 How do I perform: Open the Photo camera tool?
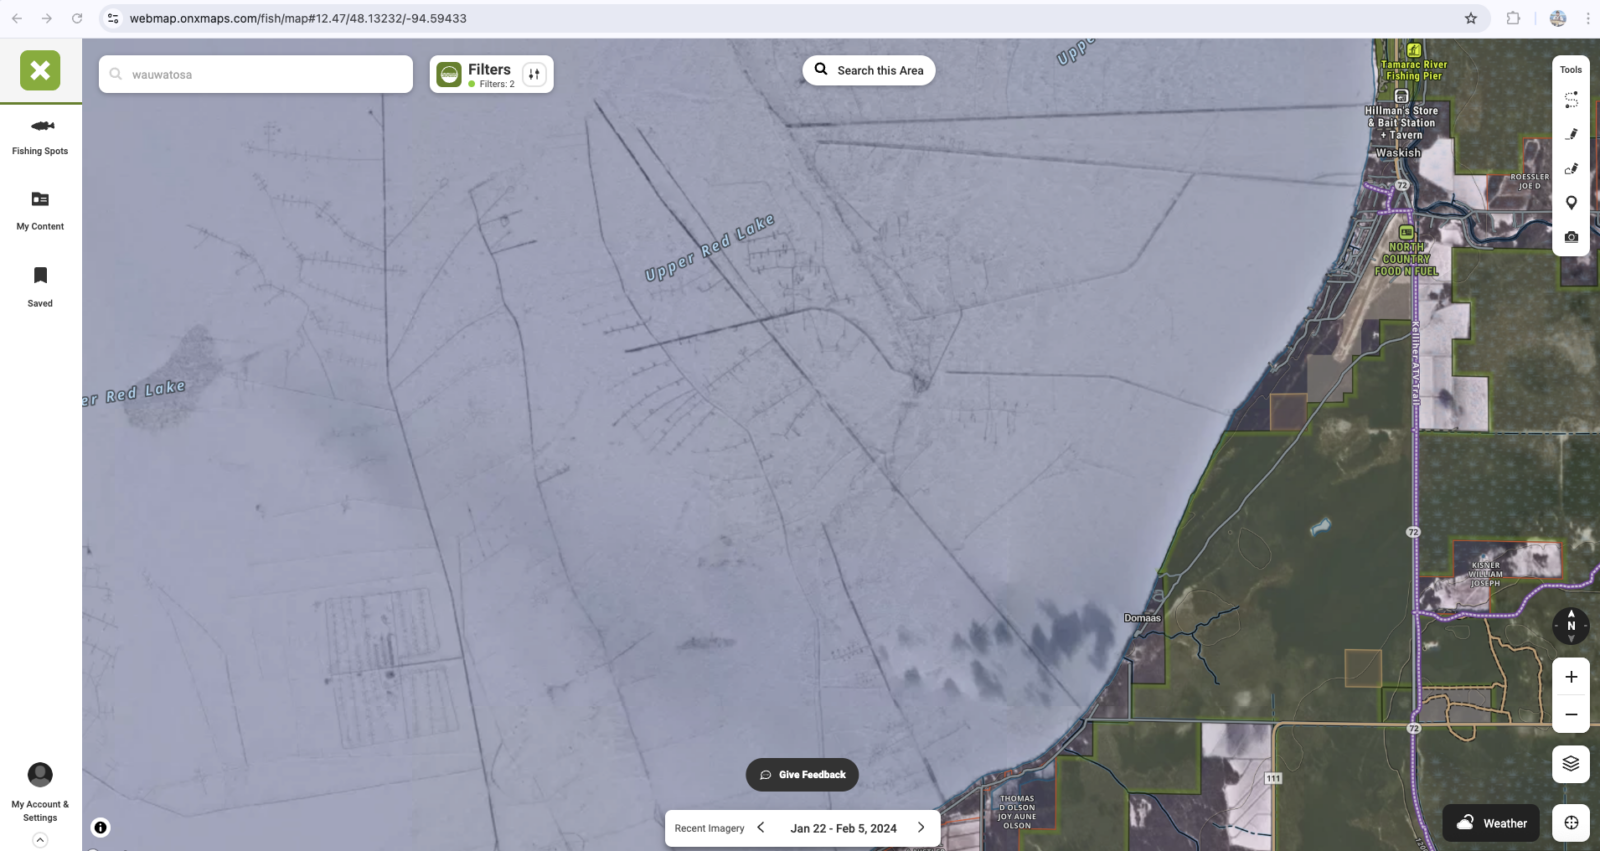tap(1571, 237)
